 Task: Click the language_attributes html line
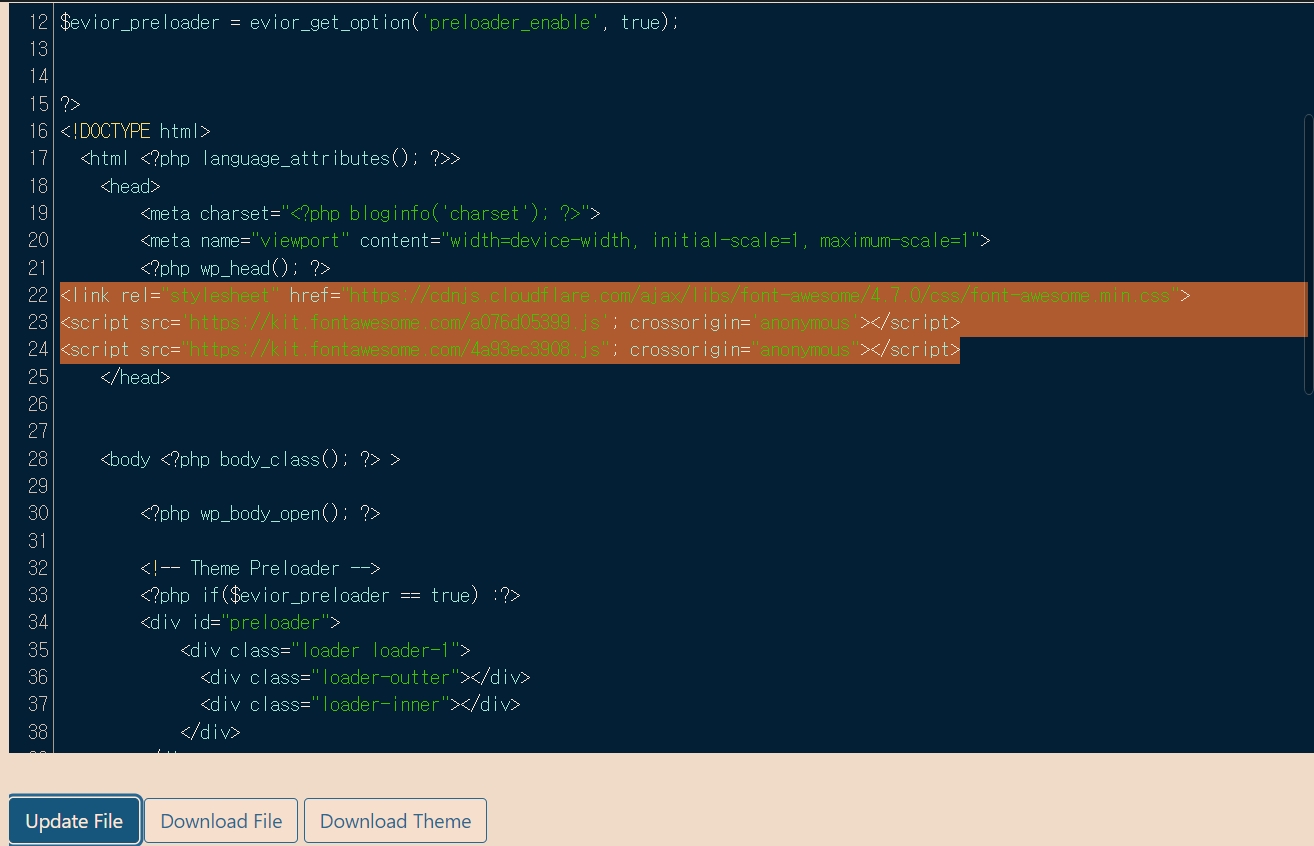click(270, 158)
